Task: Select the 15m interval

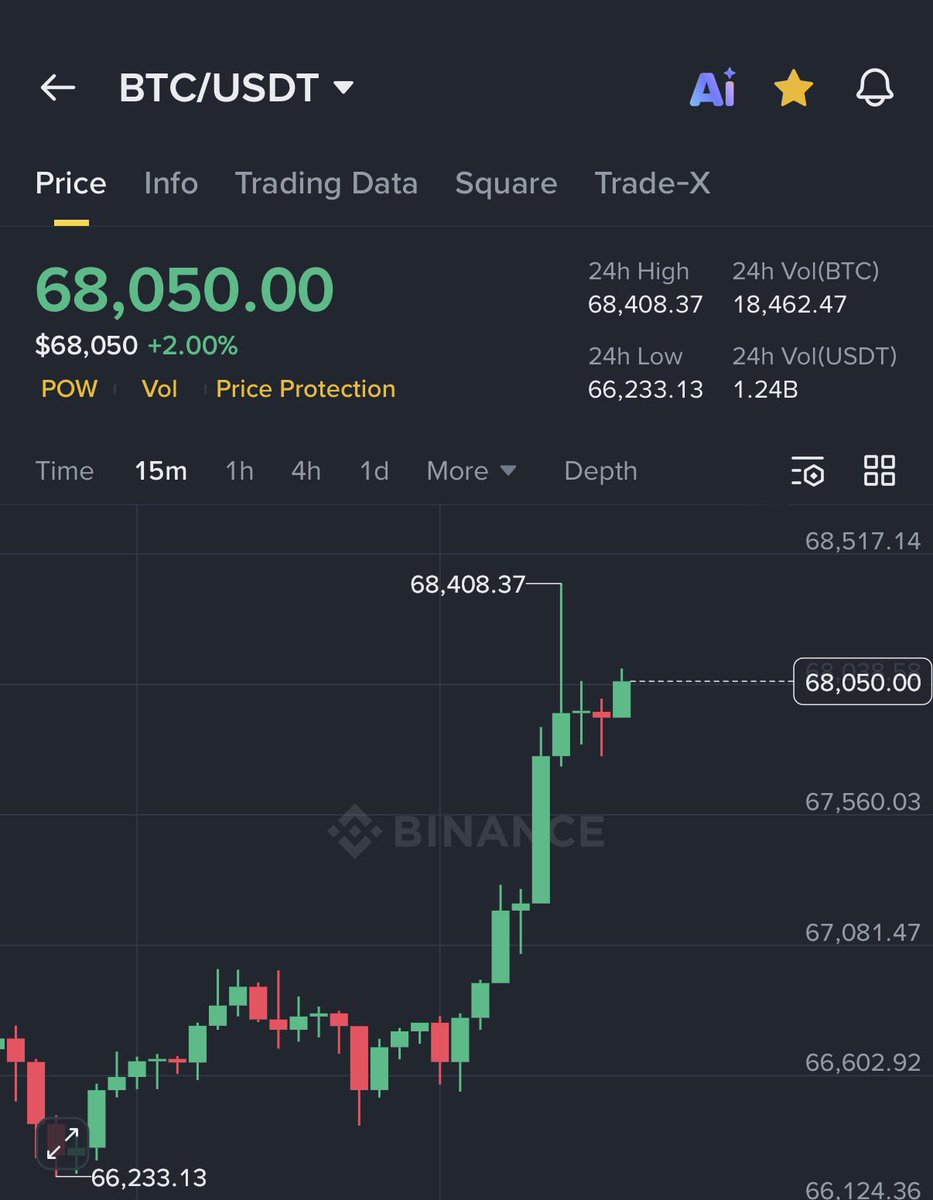Action: pyautogui.click(x=161, y=471)
